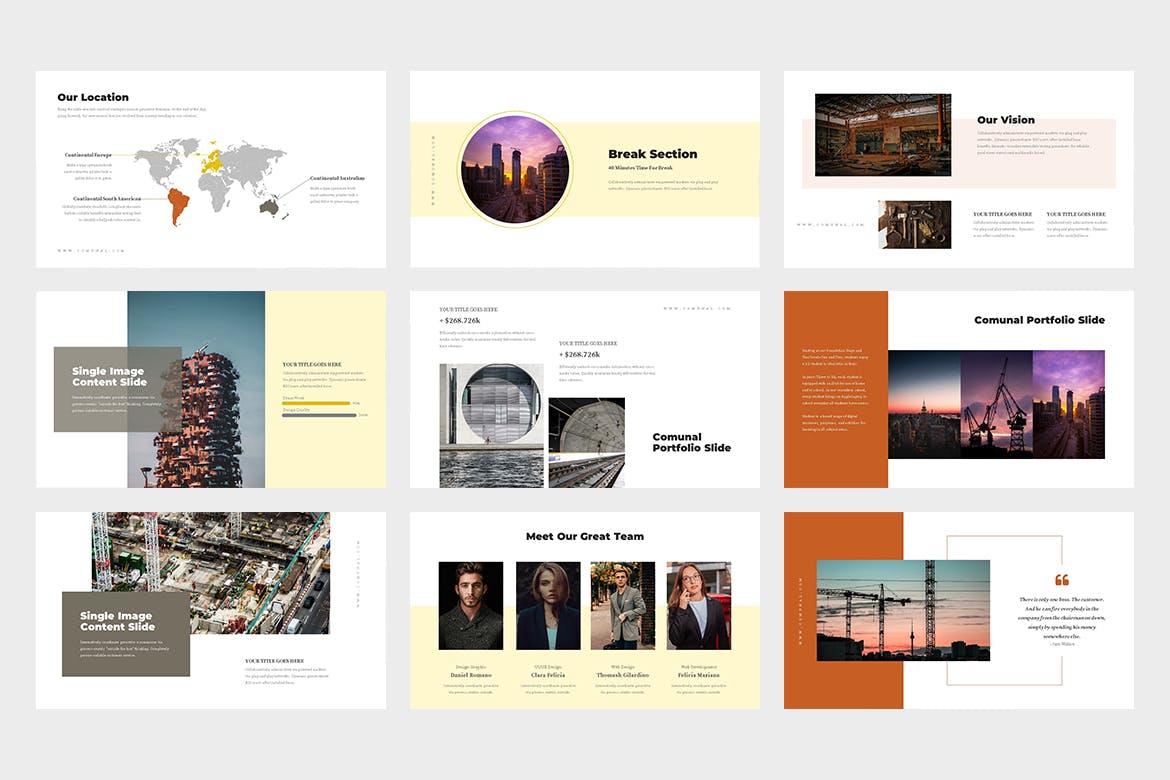Click the round window building photo

(x=491, y=425)
